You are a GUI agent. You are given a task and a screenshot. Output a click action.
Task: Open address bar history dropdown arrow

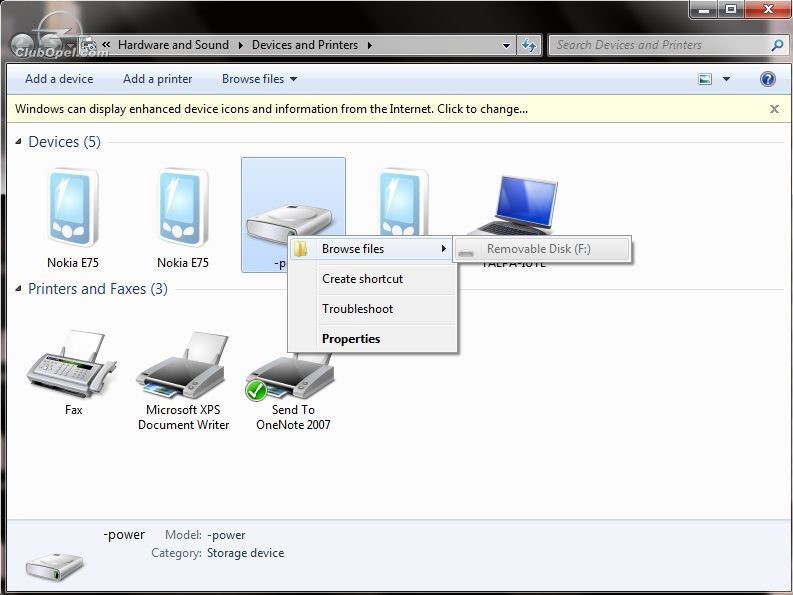tap(506, 45)
